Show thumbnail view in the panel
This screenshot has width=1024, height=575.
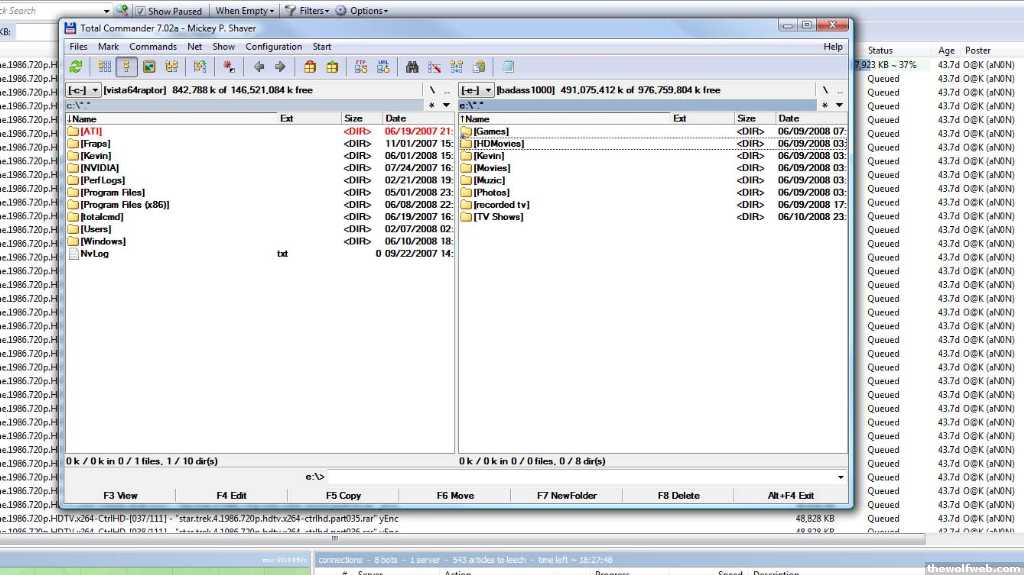coord(149,67)
